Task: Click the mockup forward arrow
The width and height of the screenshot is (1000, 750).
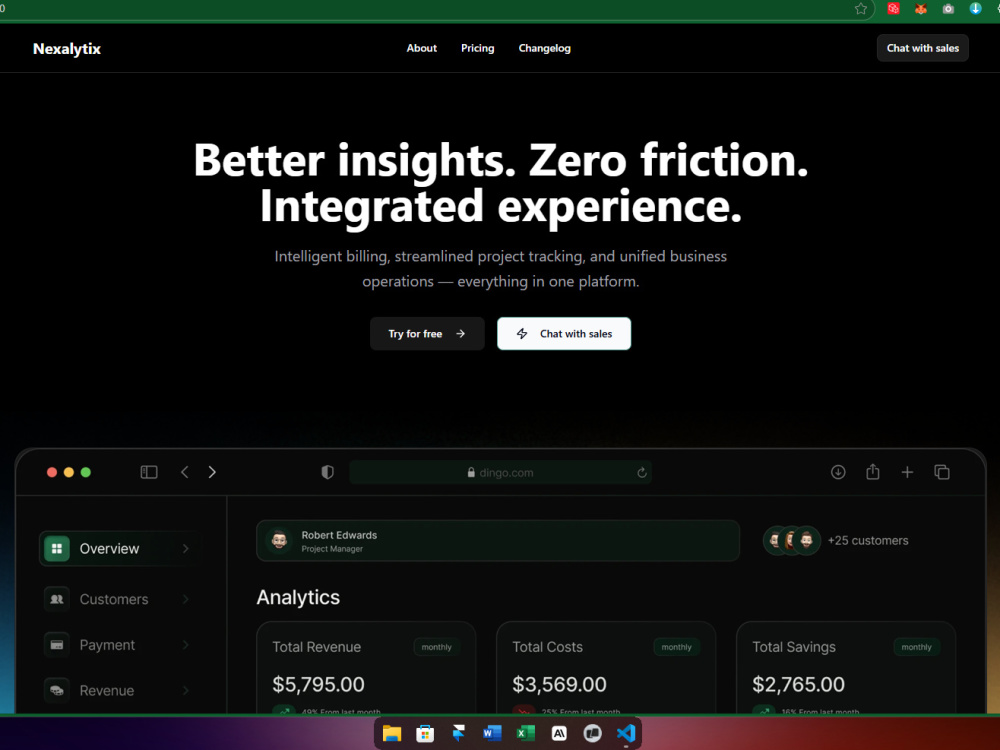Action: (212, 472)
